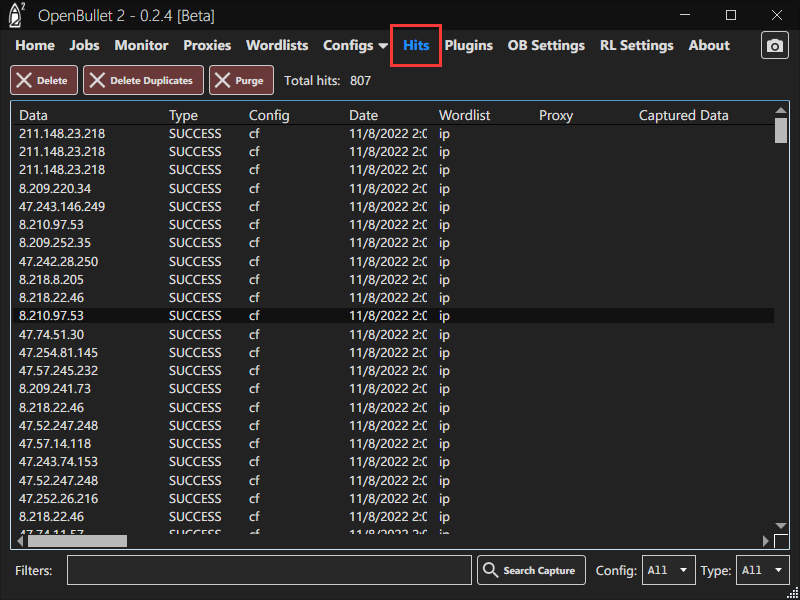Sort by the Date column header

coord(364,115)
